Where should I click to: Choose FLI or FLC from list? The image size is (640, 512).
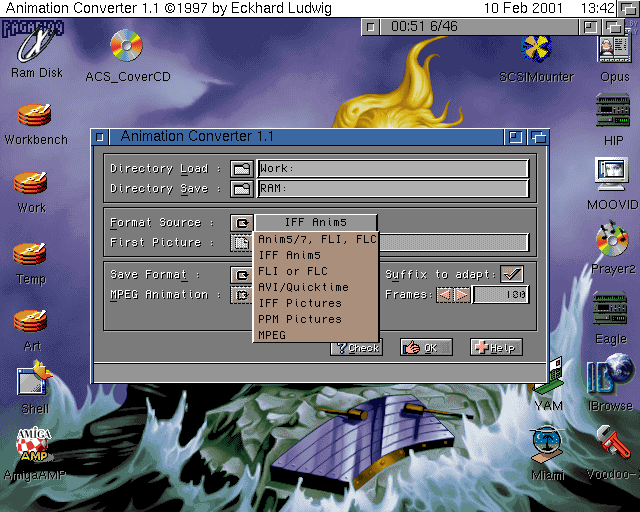[x=317, y=271]
